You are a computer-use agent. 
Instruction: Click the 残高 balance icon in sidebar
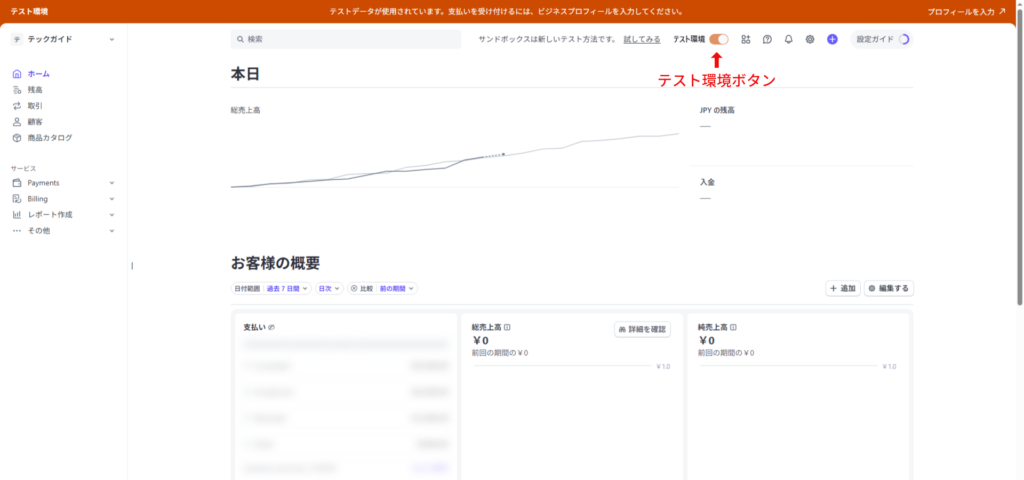pyautogui.click(x=17, y=90)
